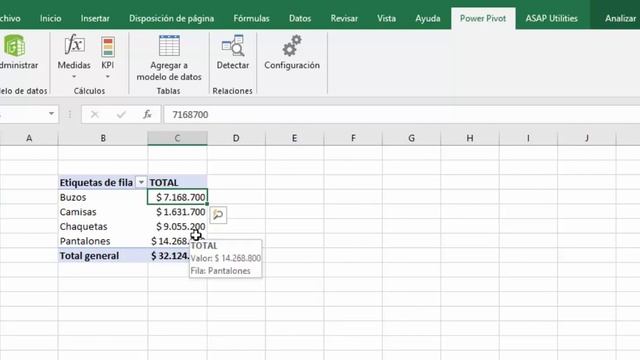Click Agregar a modelo de datos icon
Image resolution: width=640 pixels, height=360 pixels.
pos(169,45)
